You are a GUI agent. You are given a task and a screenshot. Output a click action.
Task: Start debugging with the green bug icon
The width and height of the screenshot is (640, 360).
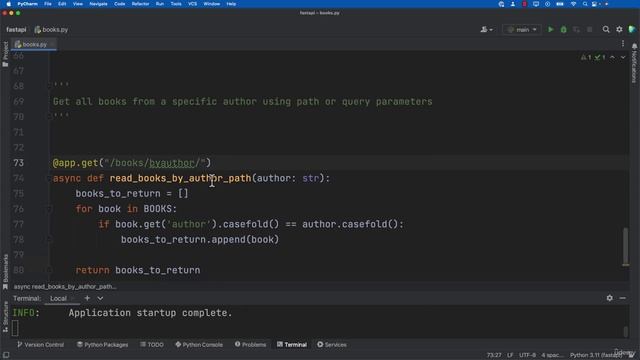(x=564, y=29)
